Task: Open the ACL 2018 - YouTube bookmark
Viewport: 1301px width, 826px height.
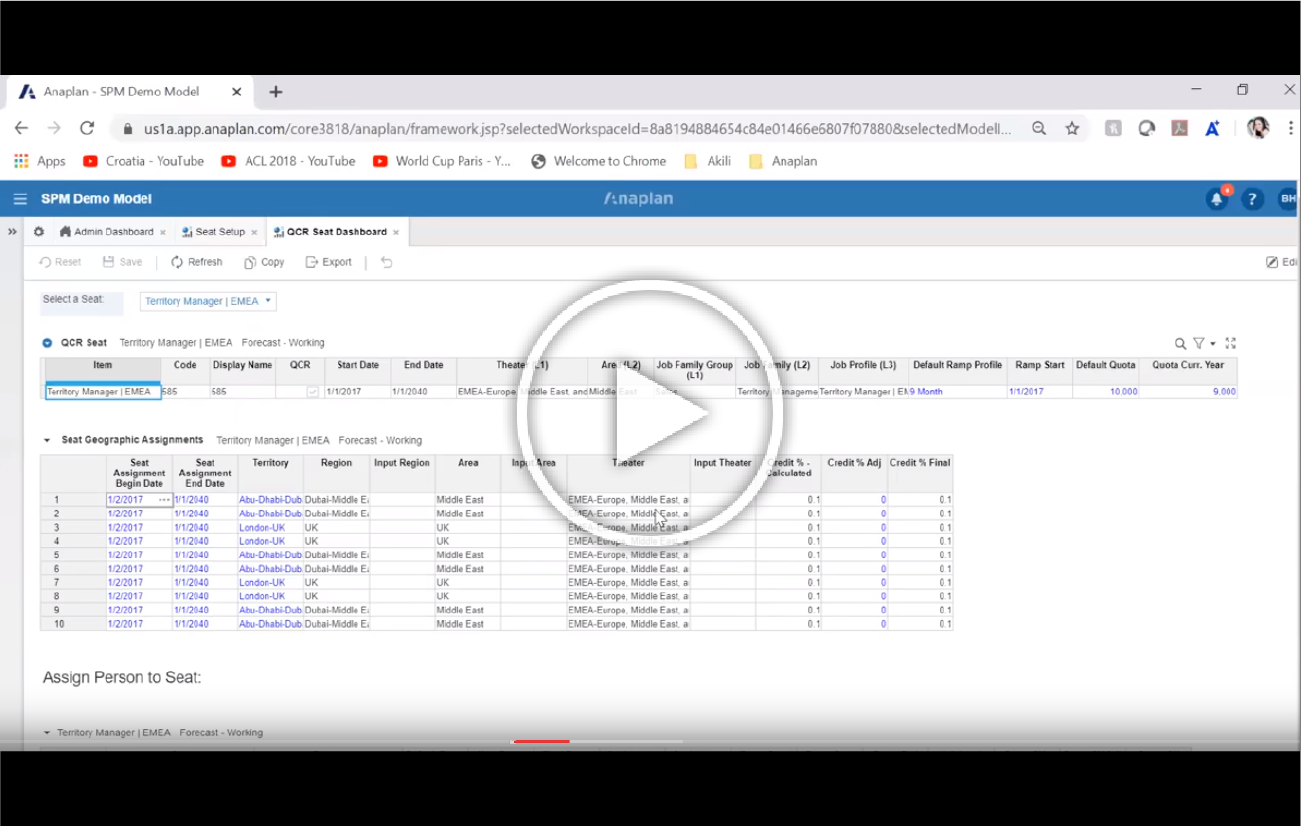Action: pyautogui.click(x=288, y=161)
